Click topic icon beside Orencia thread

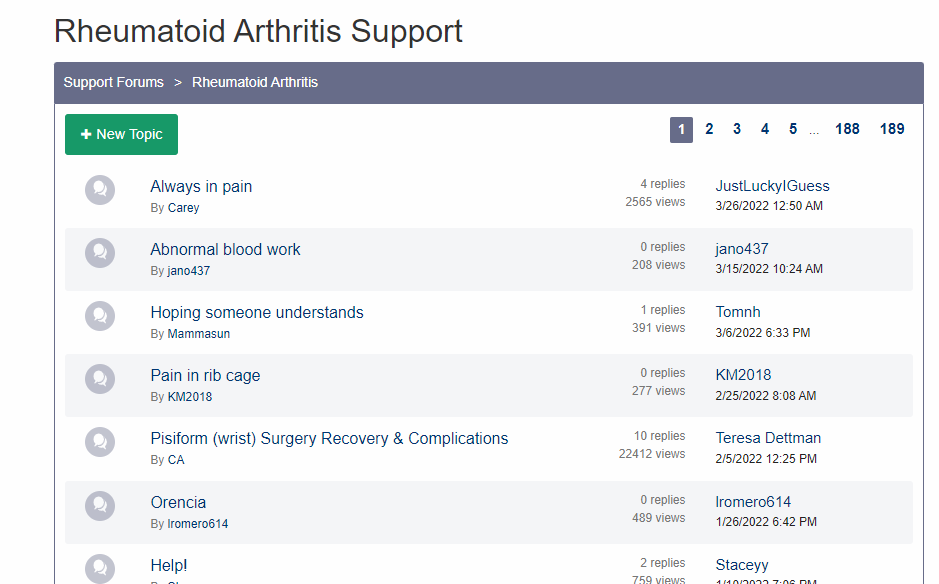click(x=100, y=505)
